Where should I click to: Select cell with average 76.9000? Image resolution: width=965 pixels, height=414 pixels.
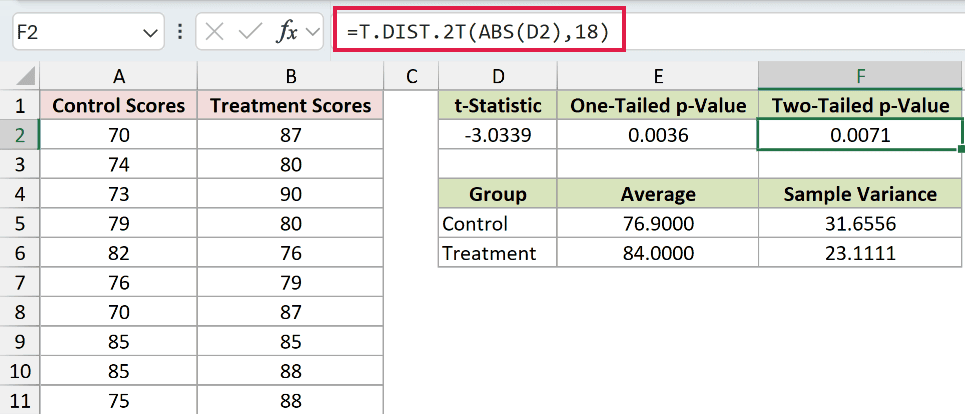(658, 224)
